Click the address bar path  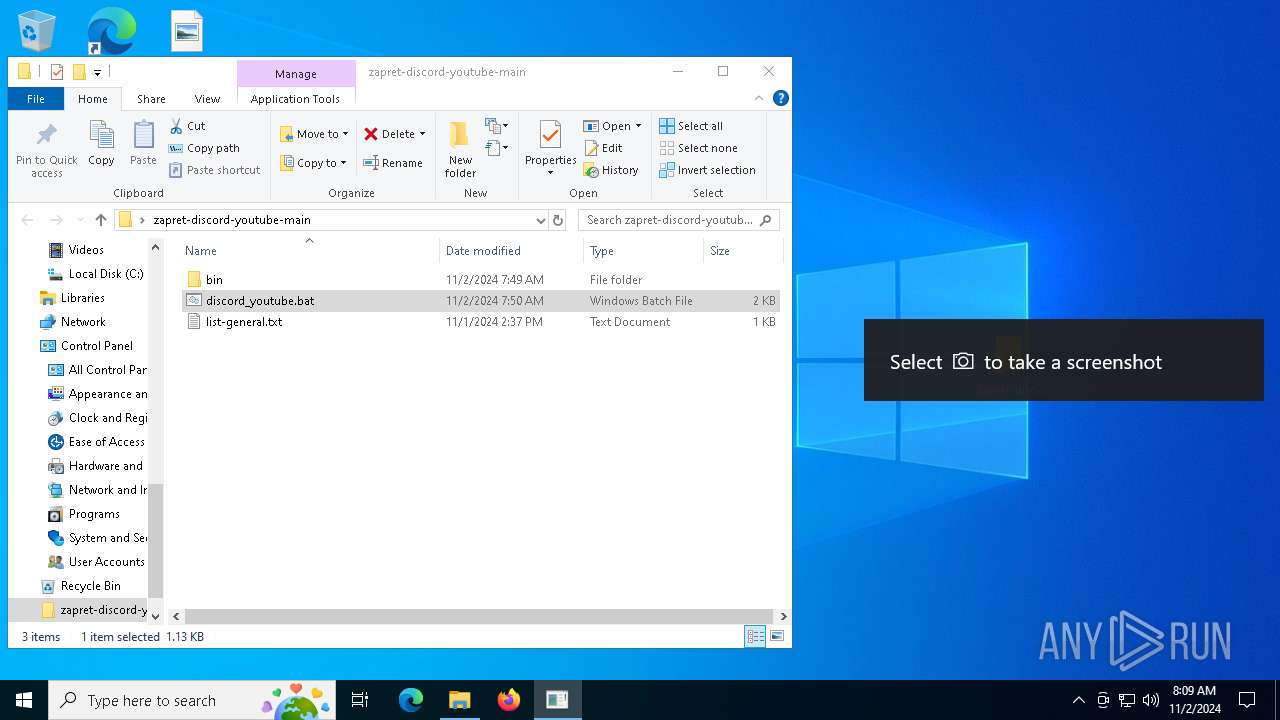232,220
